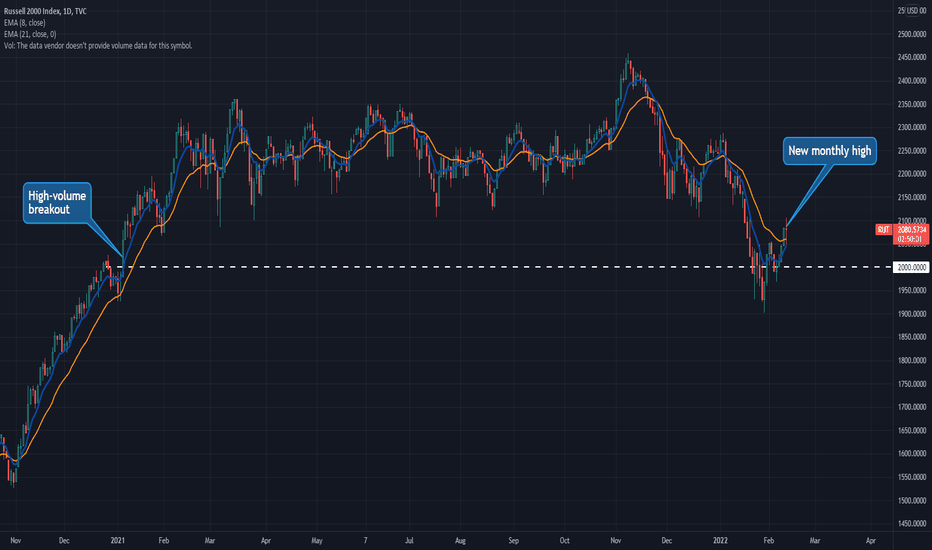The image size is (932, 550).
Task: Click the 1450.0000 price scale label
Action: [x=912, y=523]
